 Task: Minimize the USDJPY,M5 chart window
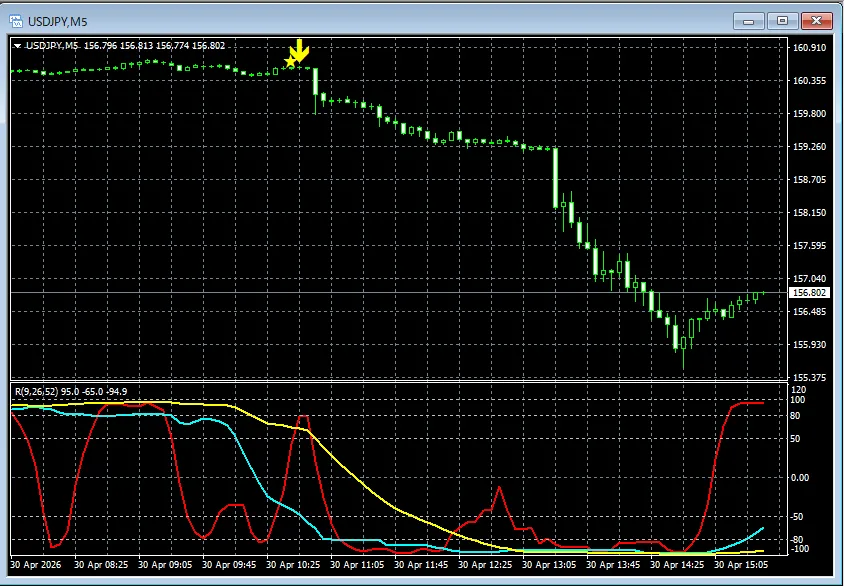[749, 21]
